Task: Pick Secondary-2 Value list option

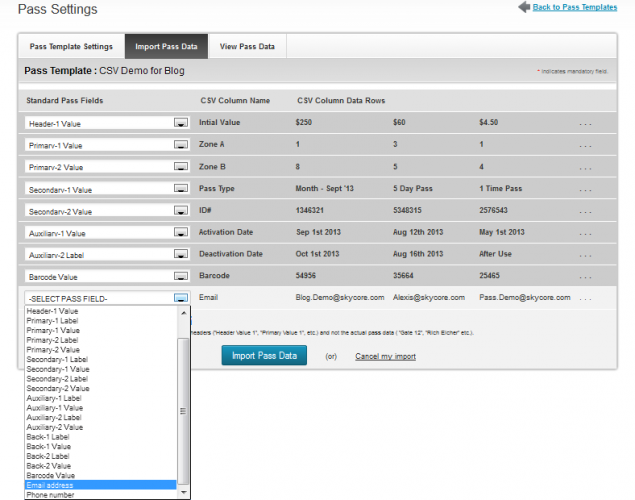Action: [101, 388]
